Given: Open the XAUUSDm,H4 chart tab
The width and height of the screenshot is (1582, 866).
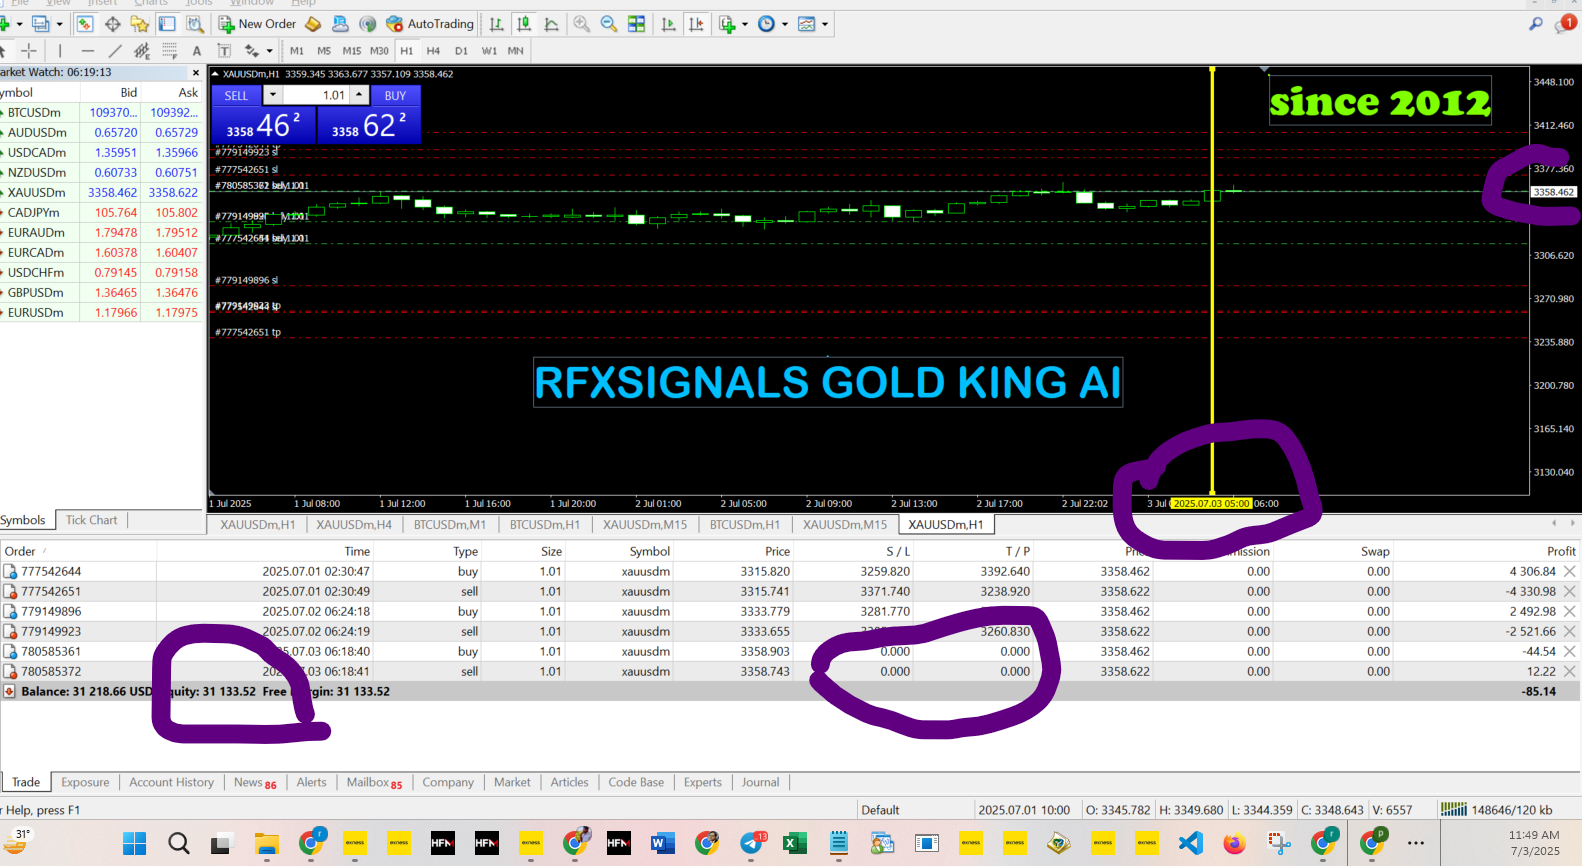Looking at the screenshot, I should [x=354, y=524].
